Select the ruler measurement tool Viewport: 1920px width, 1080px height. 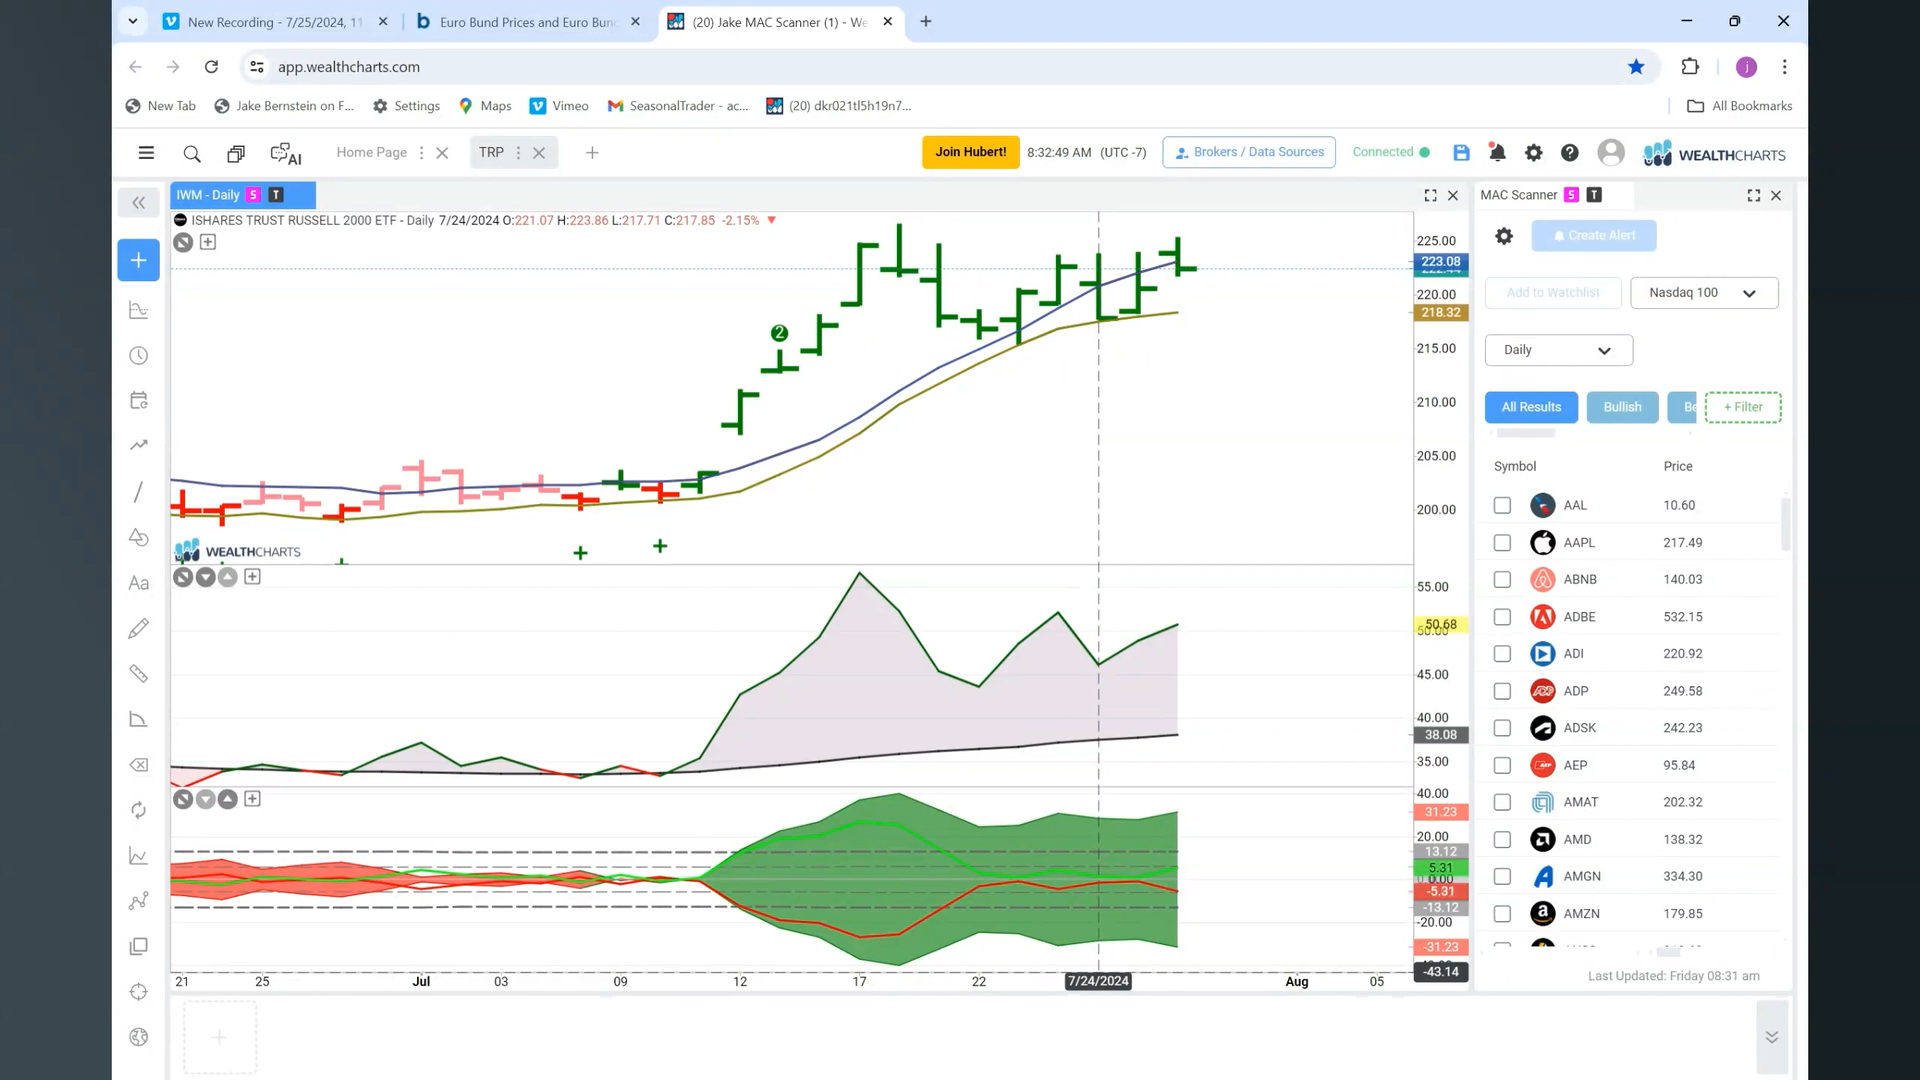(x=139, y=674)
